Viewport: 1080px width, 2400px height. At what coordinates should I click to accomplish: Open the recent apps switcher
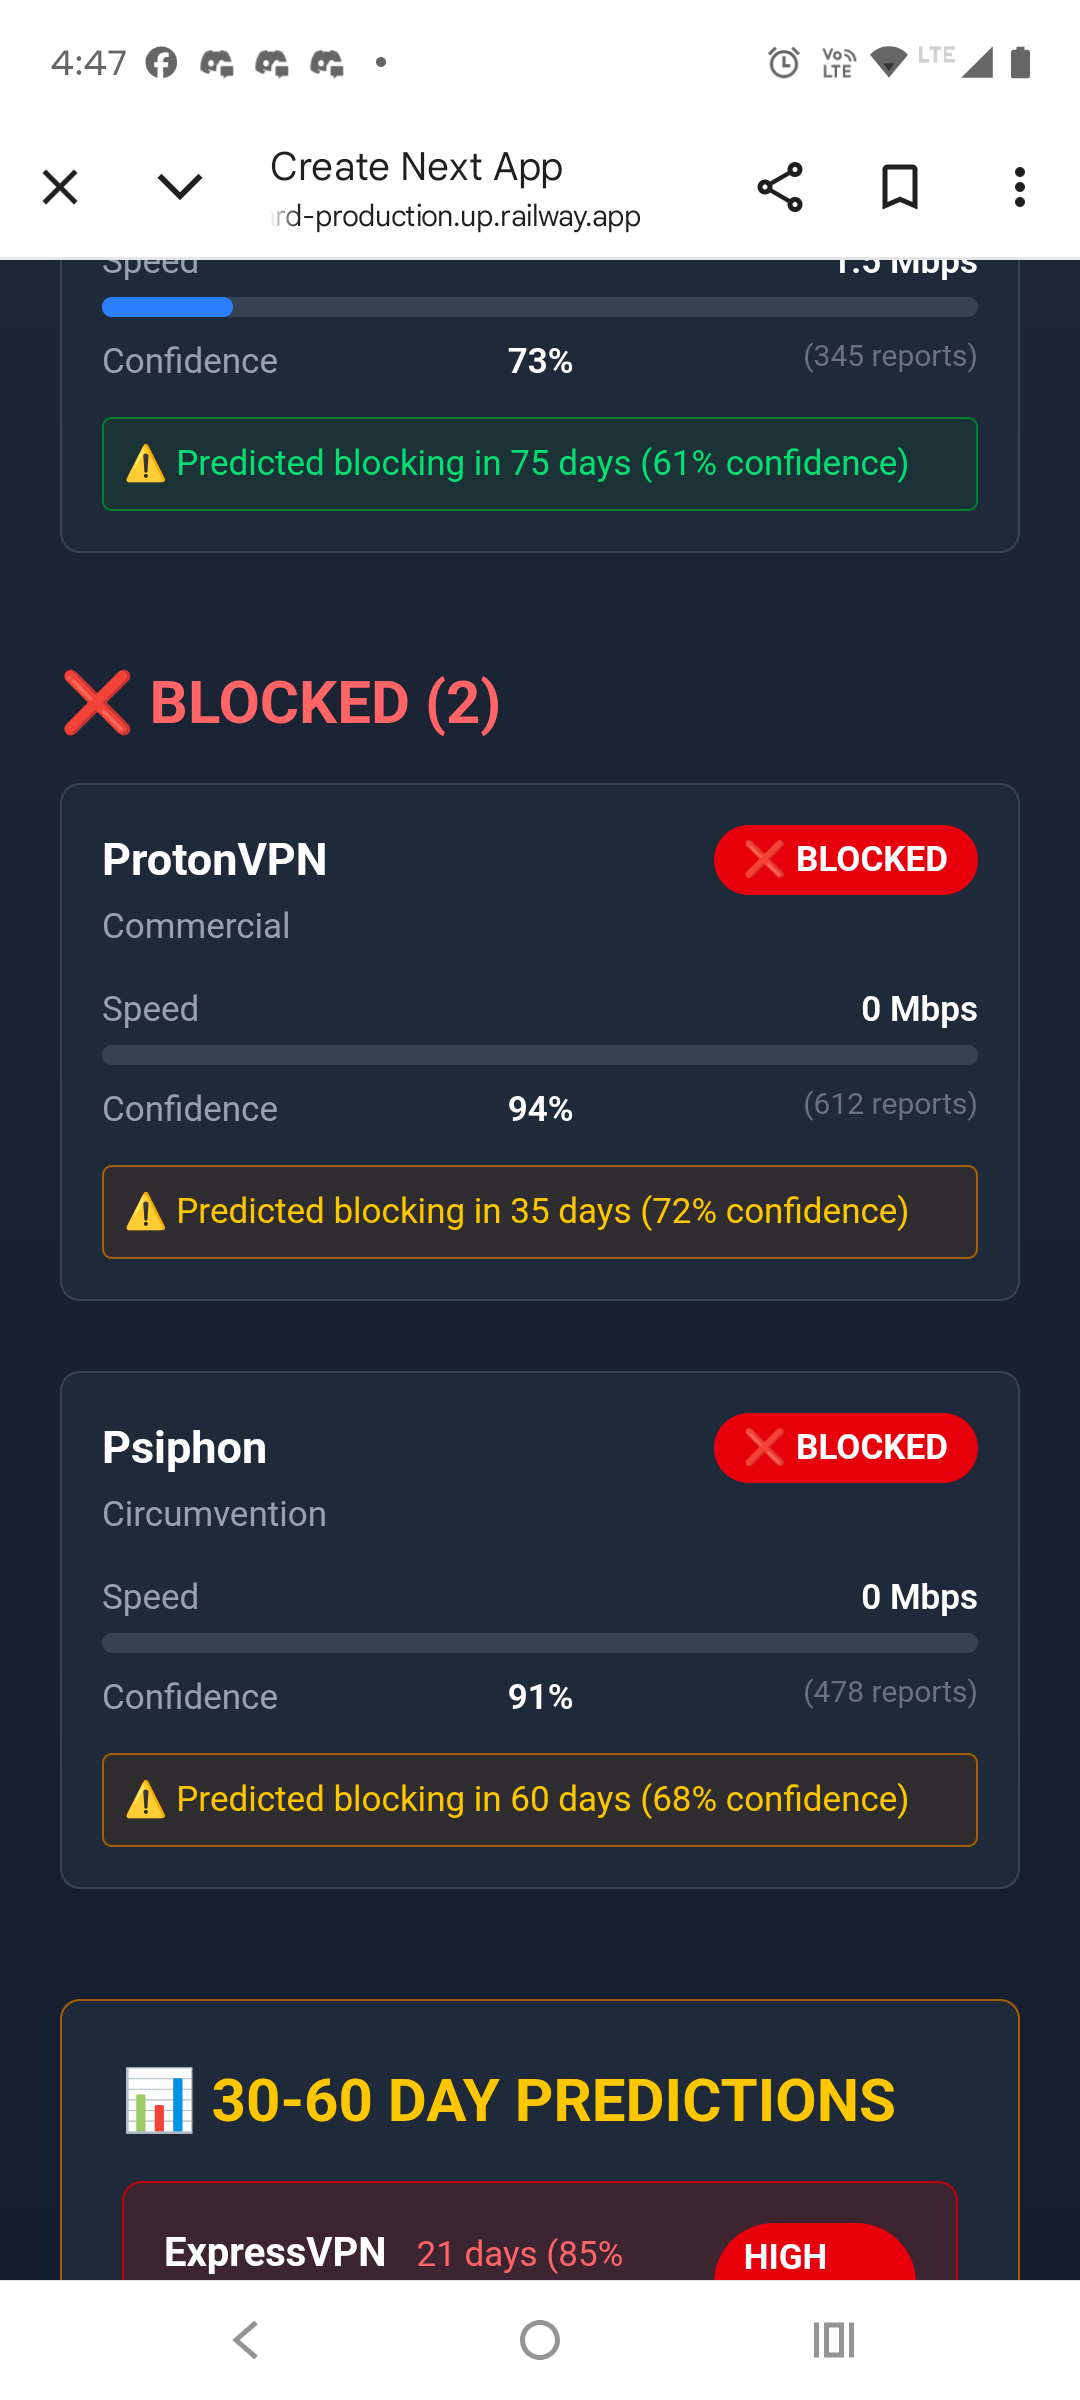[833, 2340]
